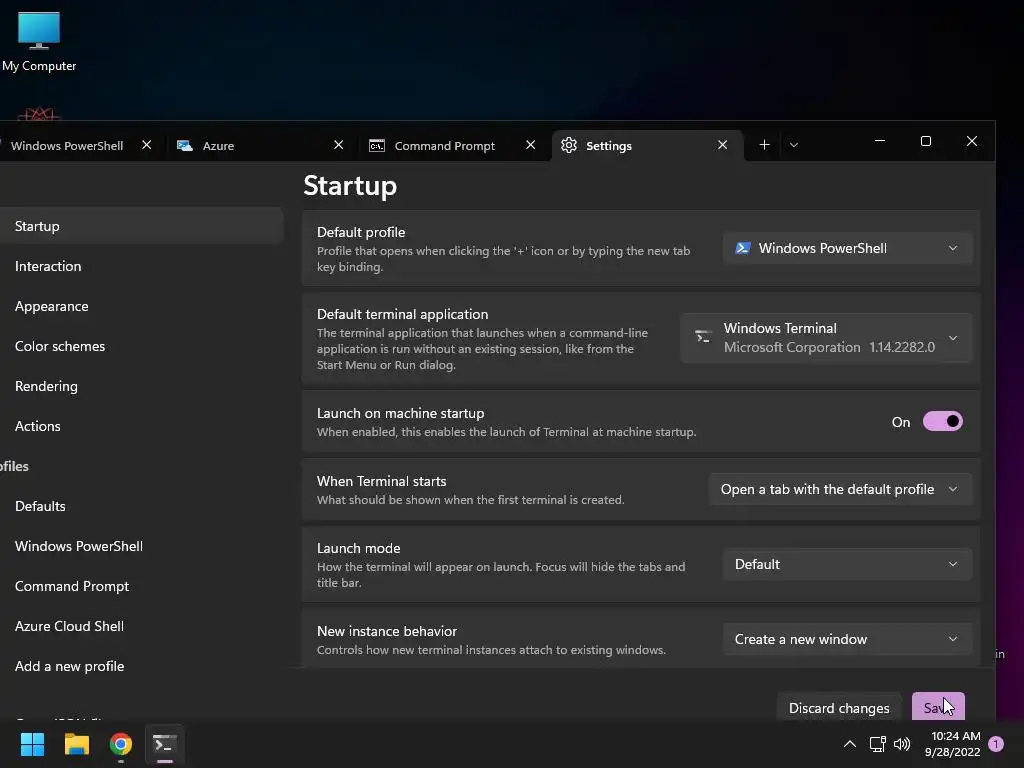Click Windows Terminal taskbar icon

(x=165, y=744)
